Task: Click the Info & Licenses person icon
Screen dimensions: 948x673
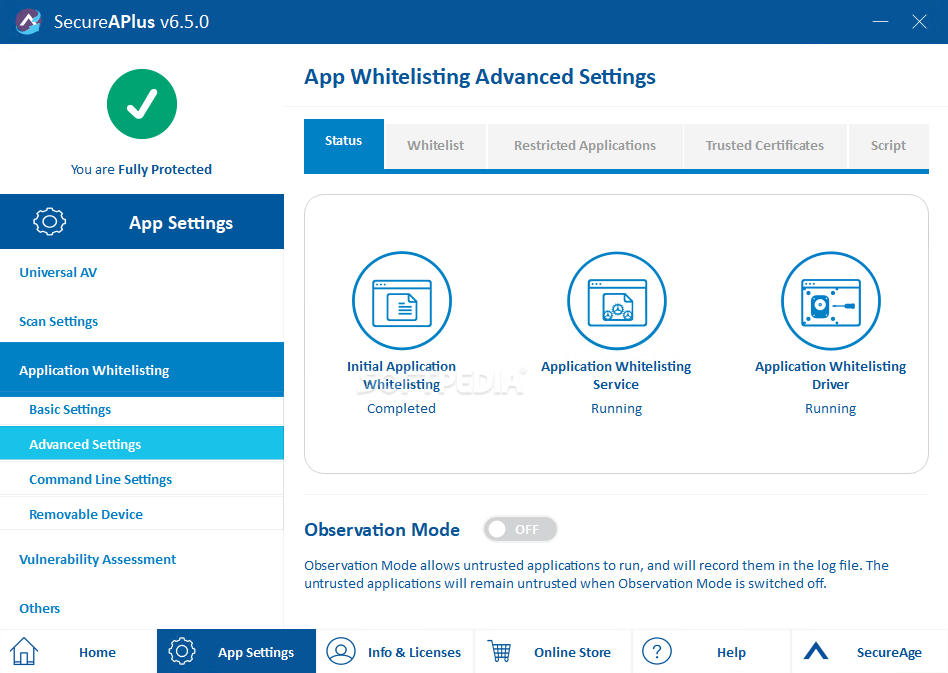Action: pos(341,651)
